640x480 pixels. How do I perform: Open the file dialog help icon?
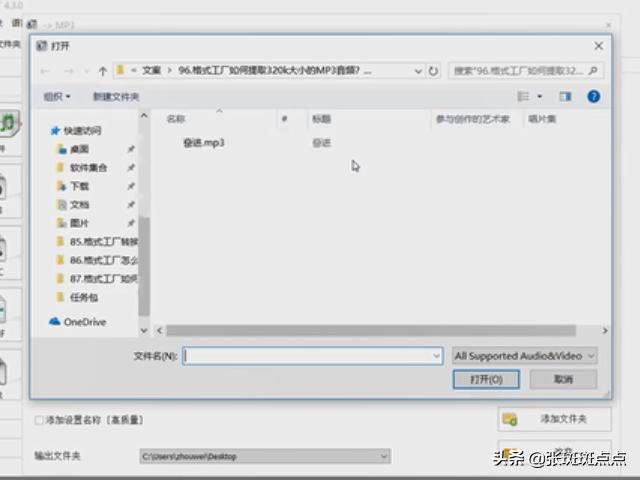pyautogui.click(x=593, y=96)
